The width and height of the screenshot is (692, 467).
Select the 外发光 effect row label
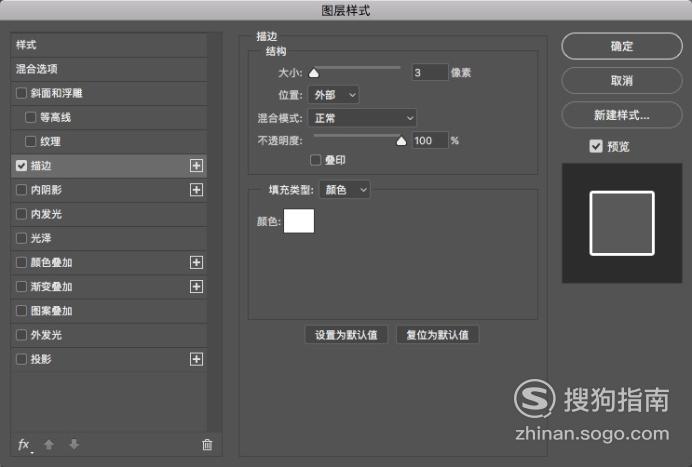coord(46,335)
